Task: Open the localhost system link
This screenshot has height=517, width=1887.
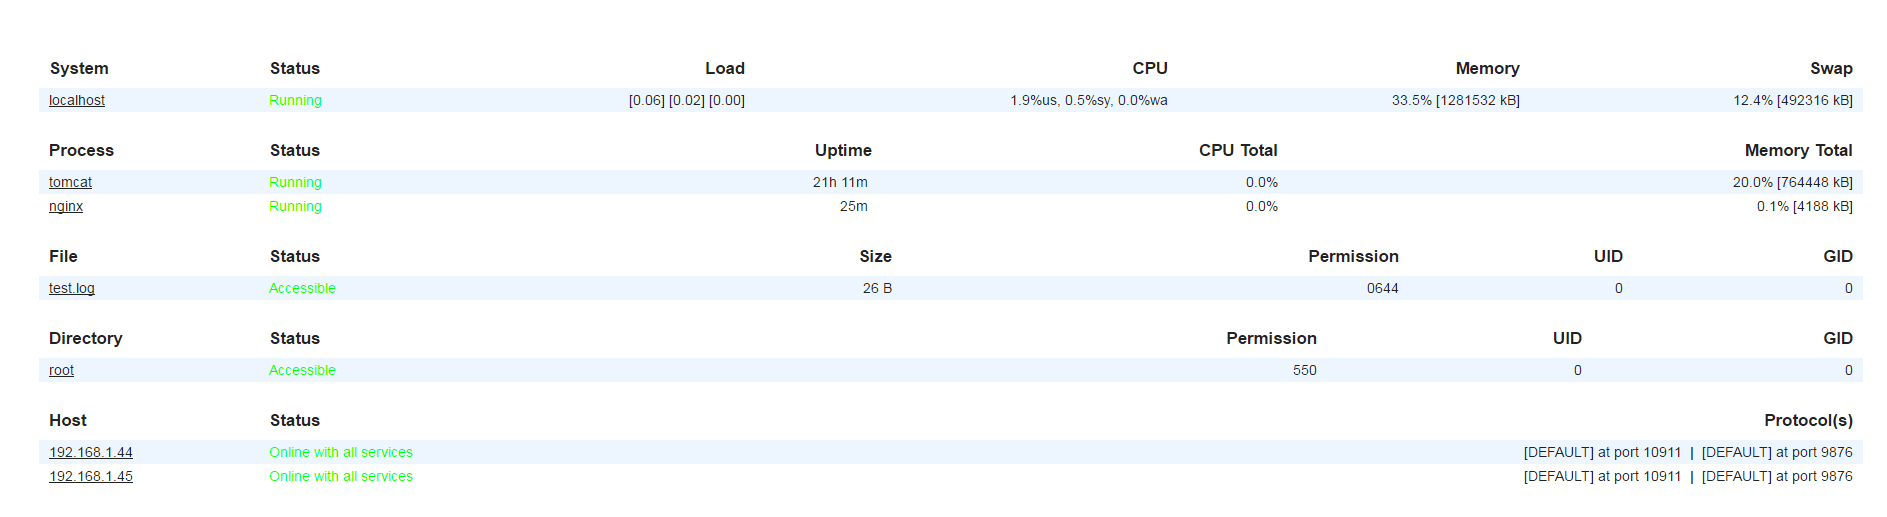Action: point(77,100)
